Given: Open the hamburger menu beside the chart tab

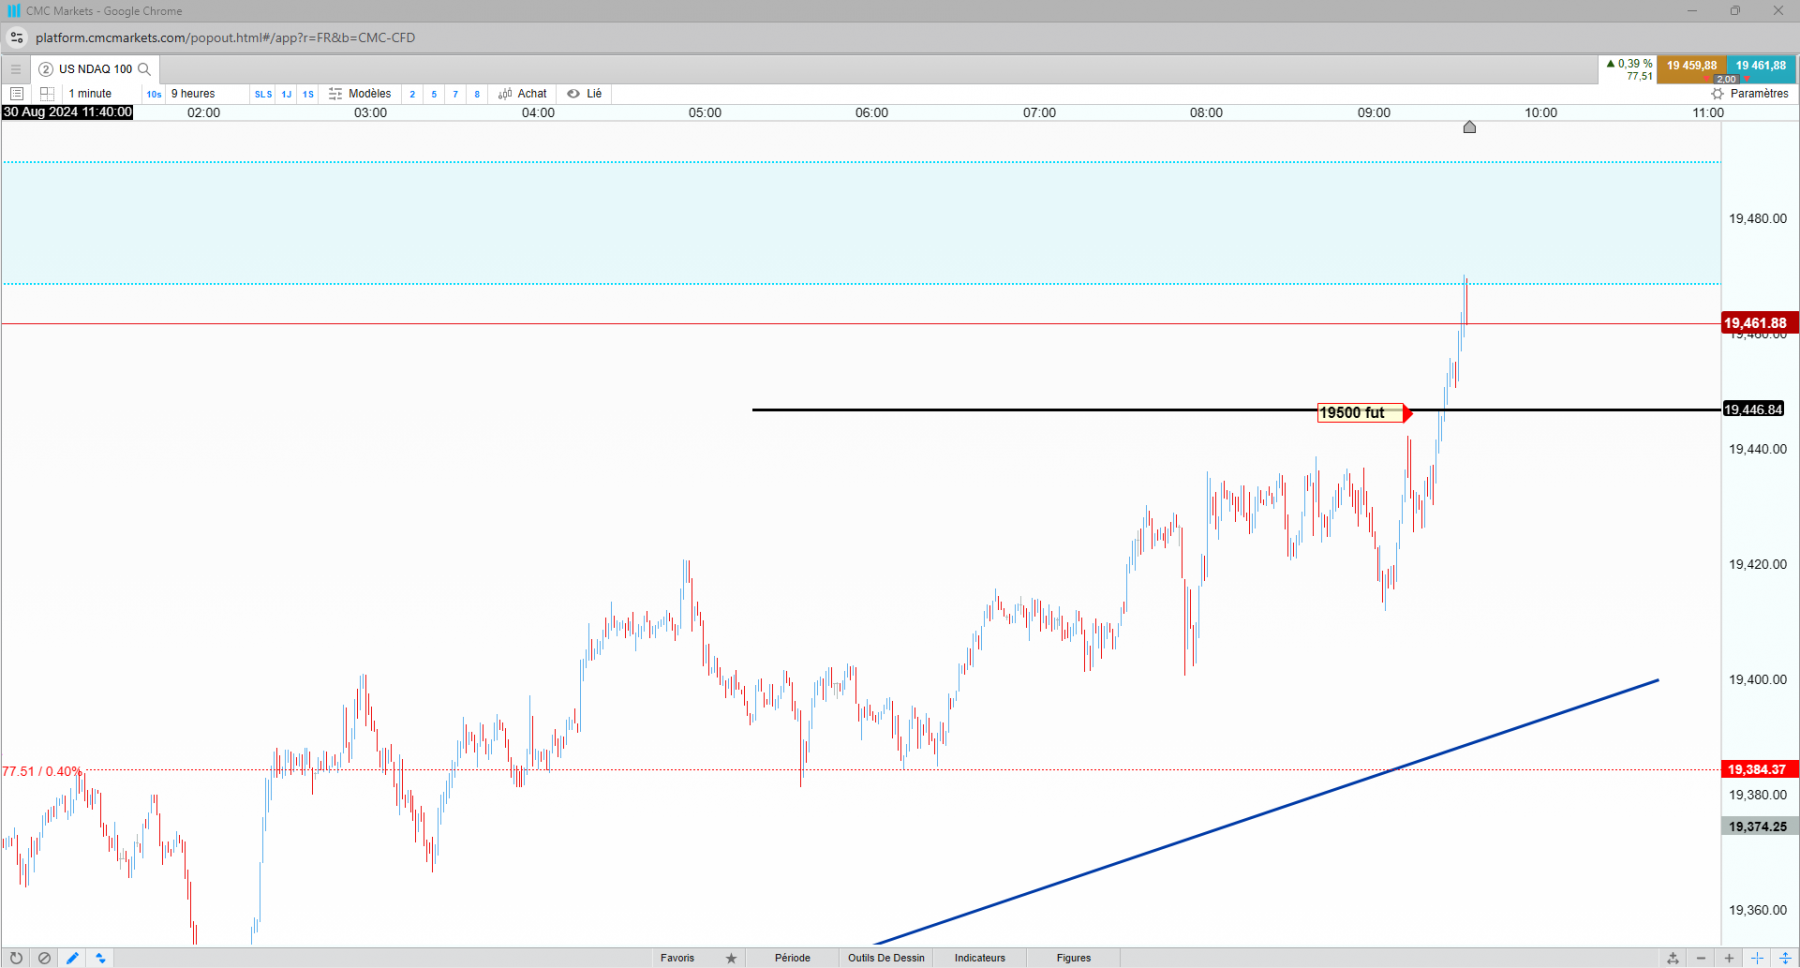Looking at the screenshot, I should click(15, 69).
